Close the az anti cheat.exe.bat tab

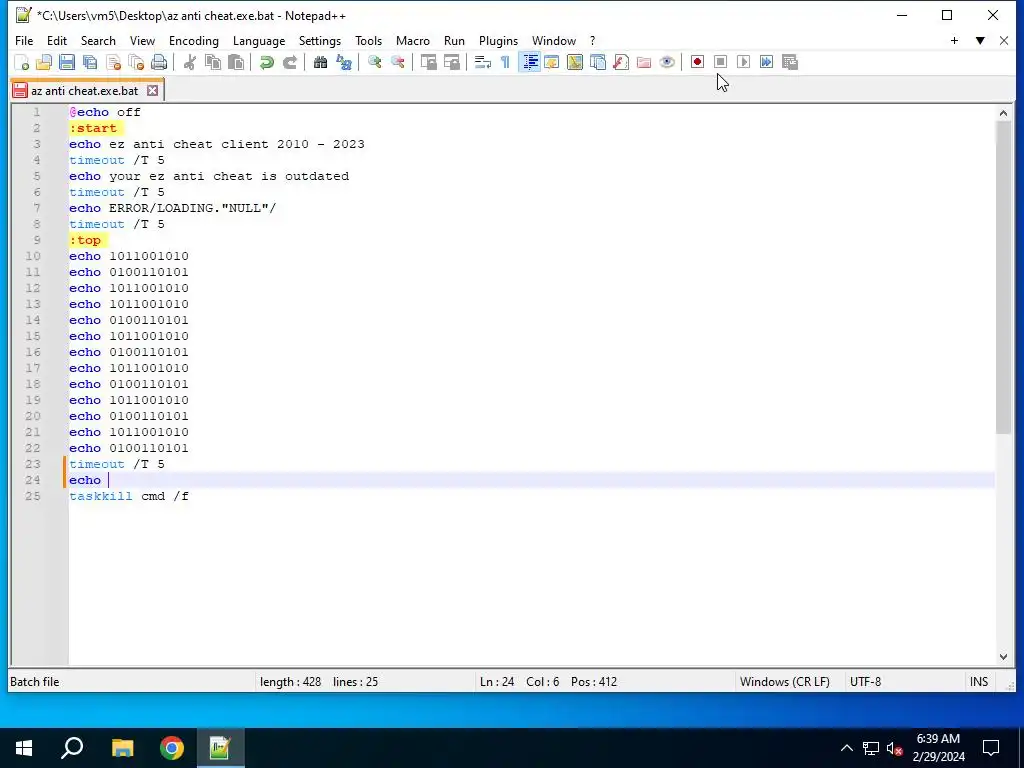(152, 90)
